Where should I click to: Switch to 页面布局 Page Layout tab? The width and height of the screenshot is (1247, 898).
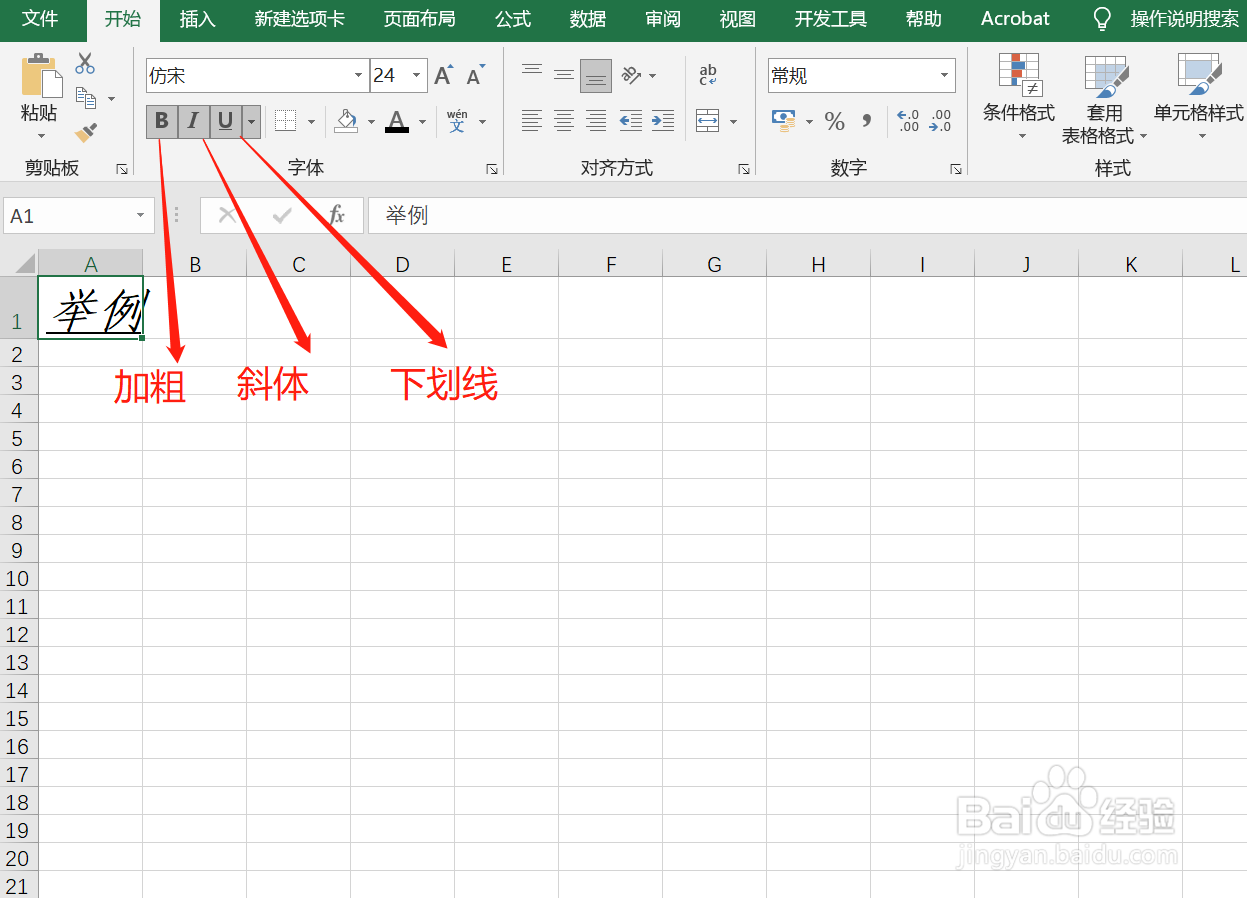click(419, 19)
